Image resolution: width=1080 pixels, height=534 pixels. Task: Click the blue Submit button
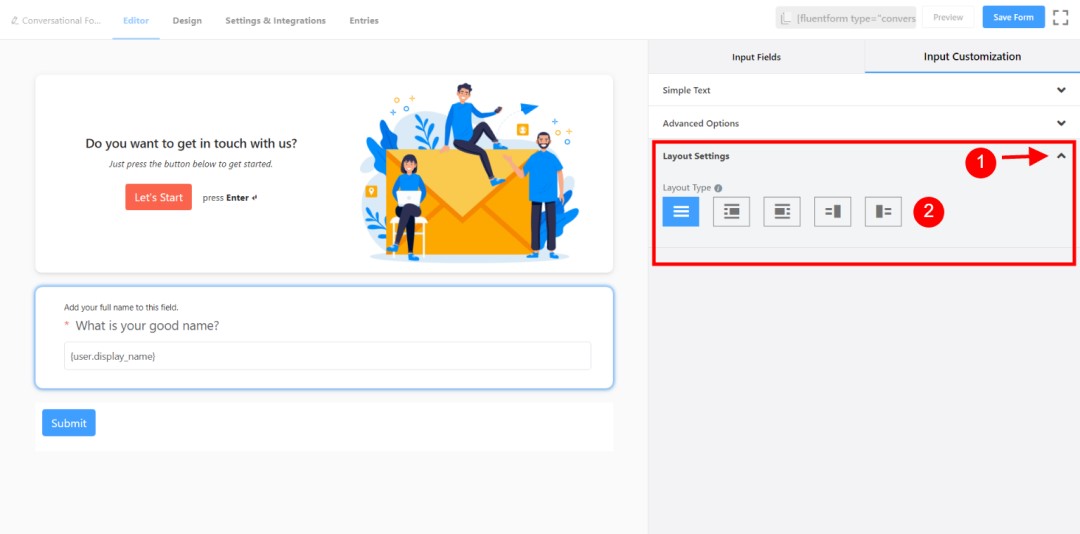69,423
